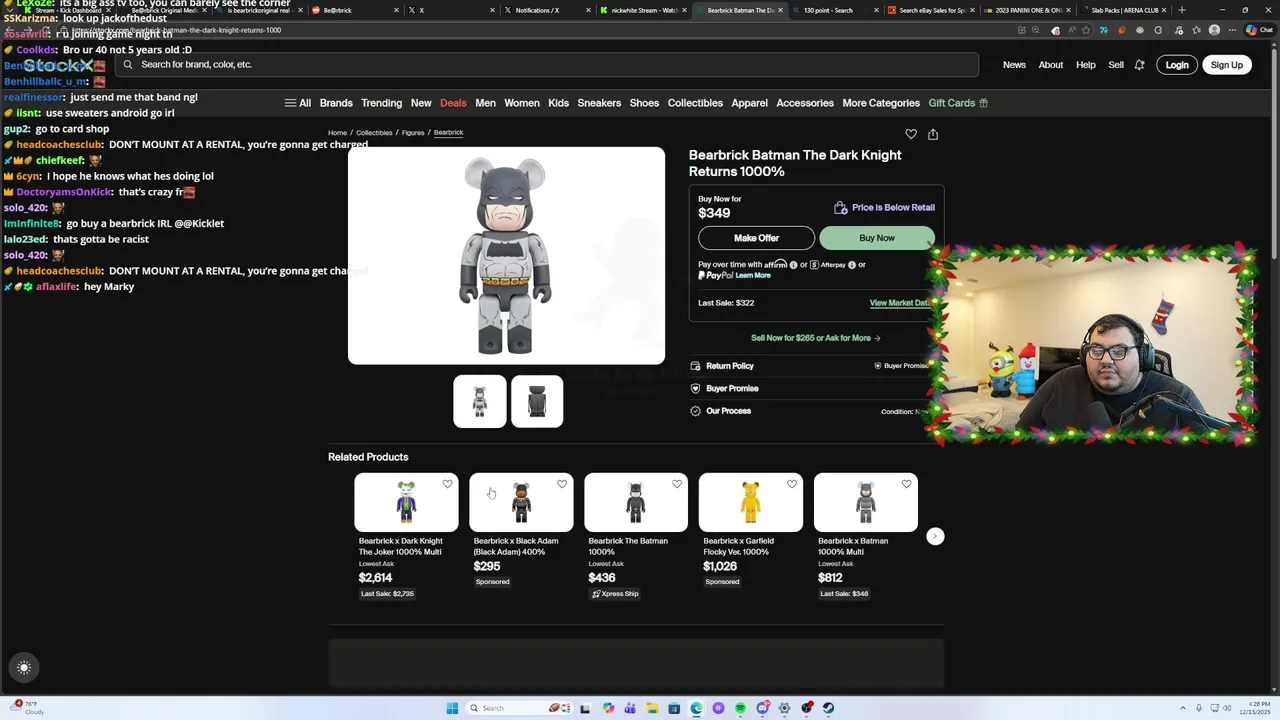This screenshot has height=720, width=1280.
Task: Click the Buy Now button
Action: (877, 238)
